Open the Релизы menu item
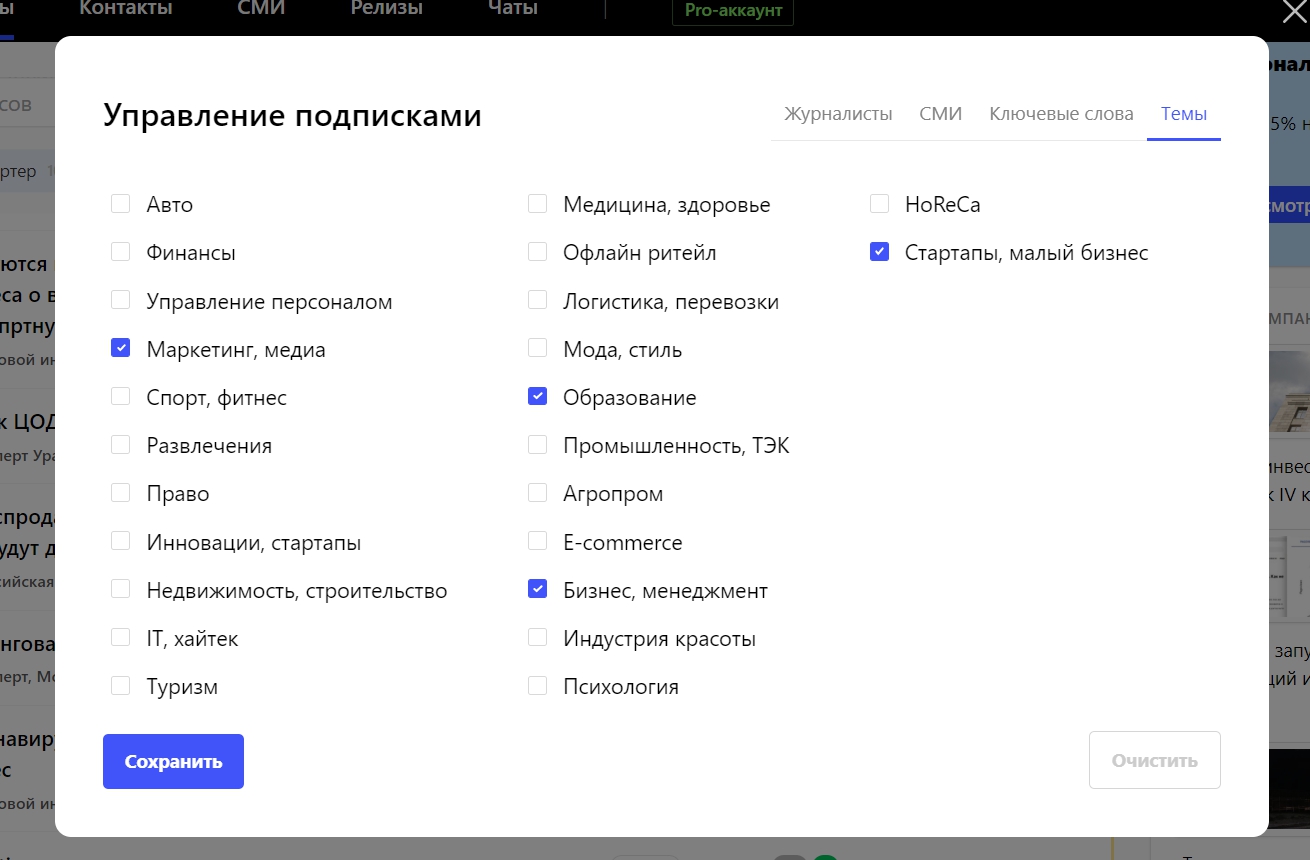The image size is (1310, 860). coord(386,9)
